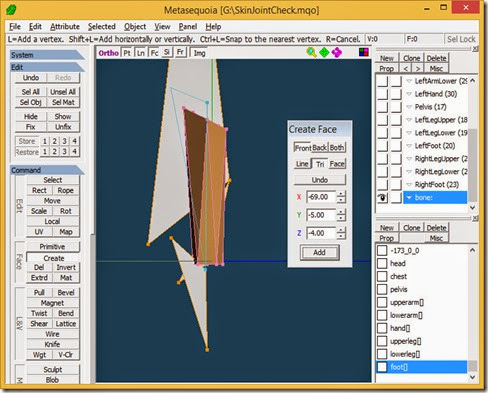488x393 pixels.
Task: Click the Y coordinate input field
Action: tap(321, 215)
